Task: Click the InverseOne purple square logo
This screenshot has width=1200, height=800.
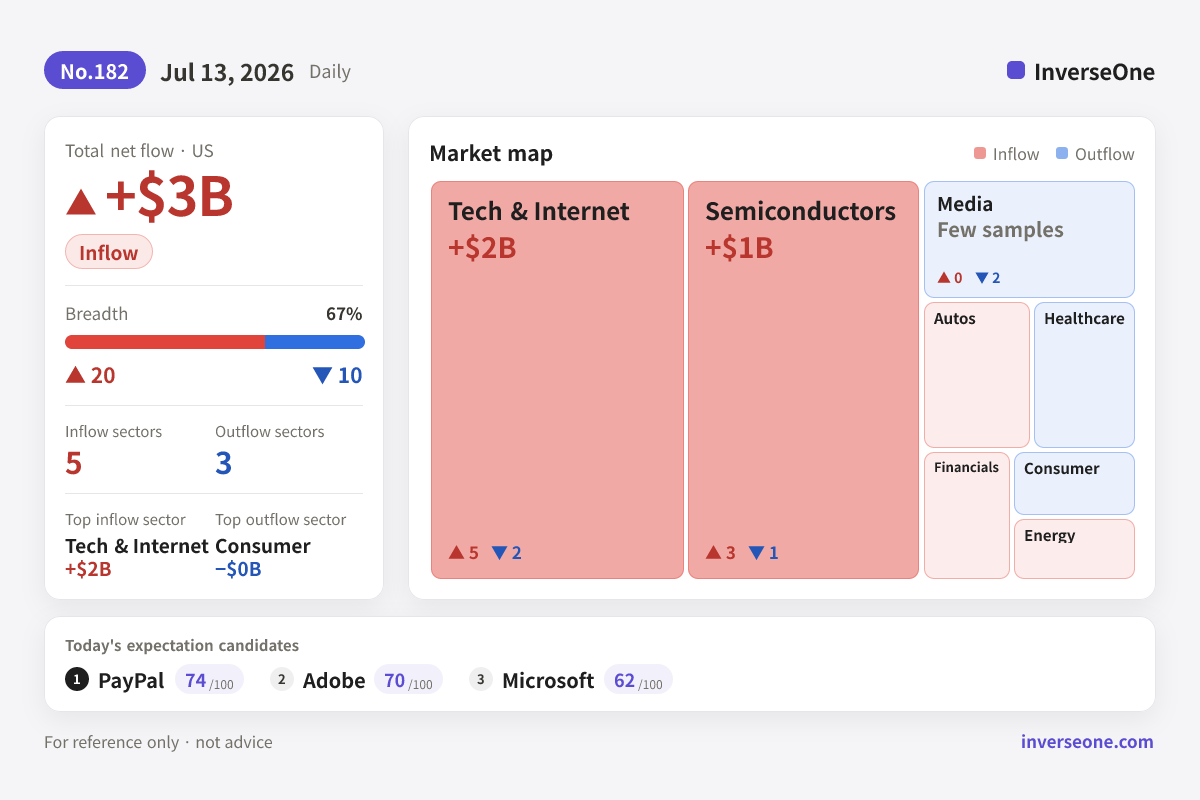Action: 1016,71
